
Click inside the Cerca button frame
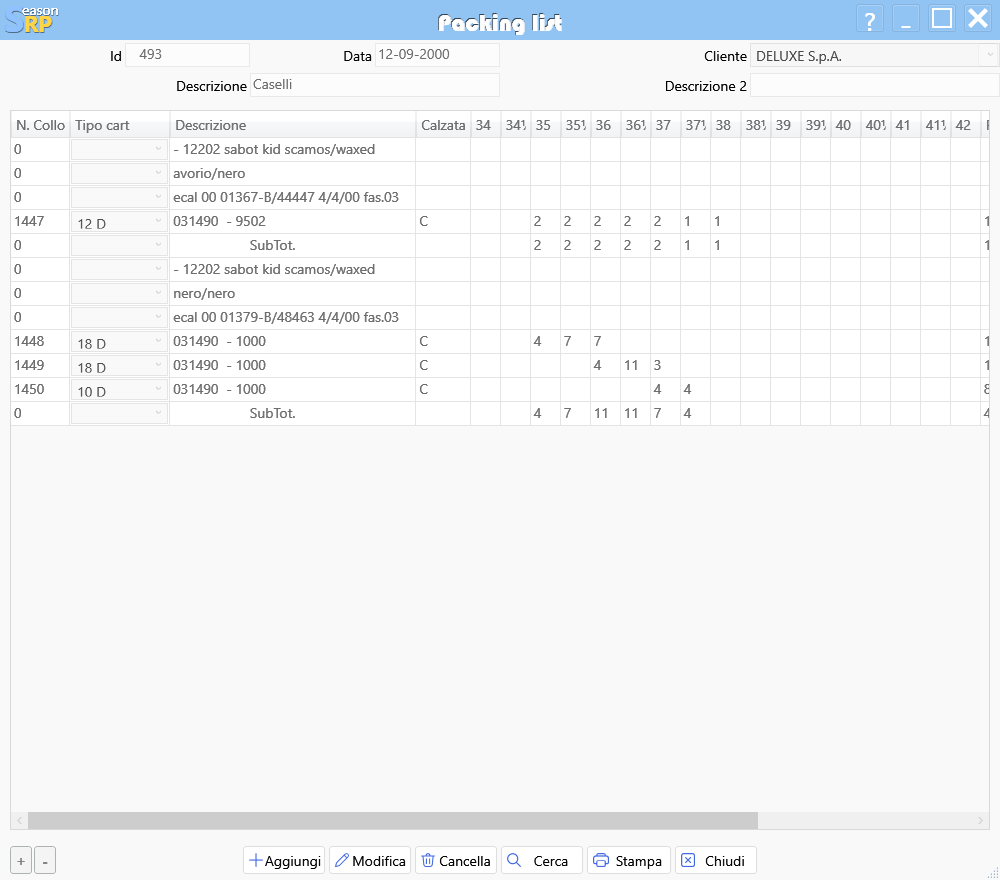(542, 860)
